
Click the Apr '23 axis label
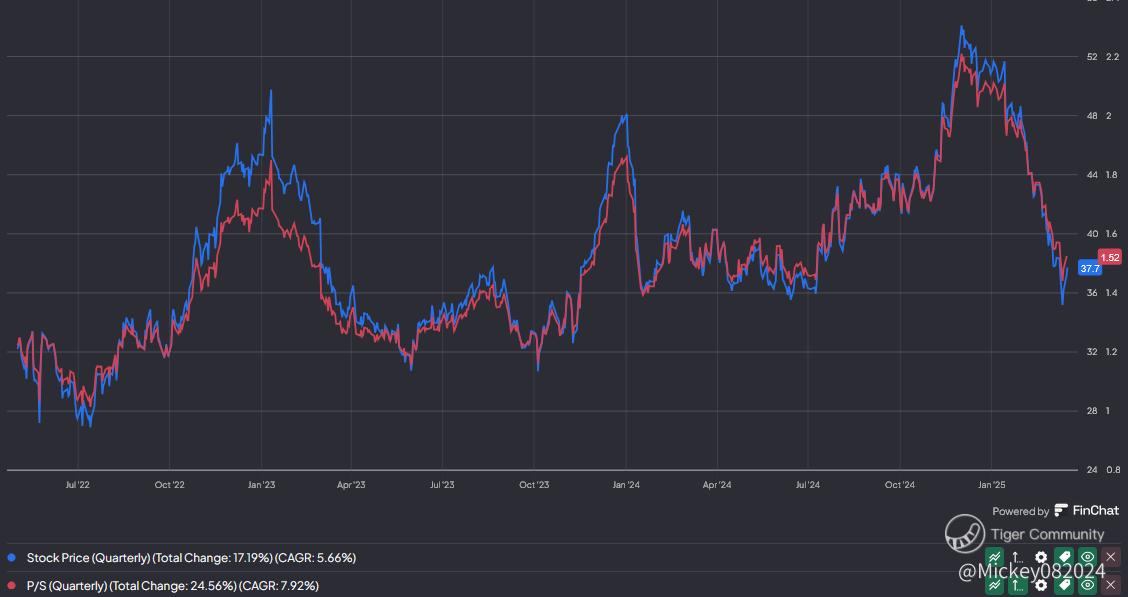(351, 485)
